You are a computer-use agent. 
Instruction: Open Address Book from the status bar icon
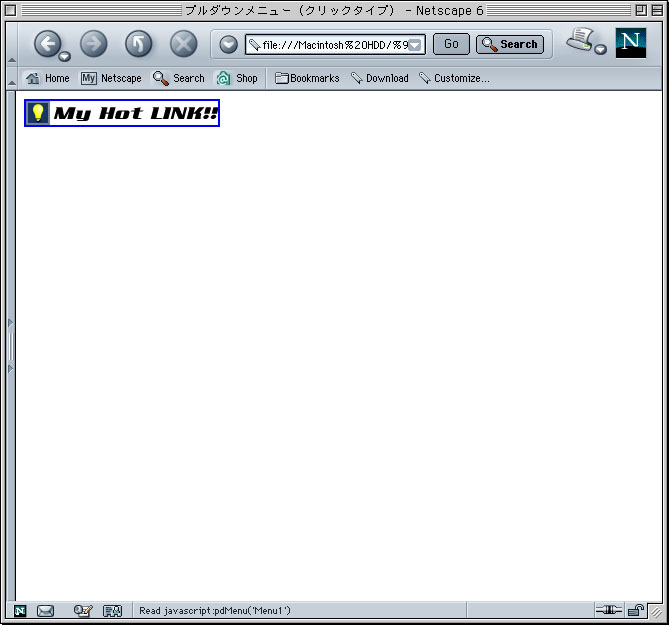pyautogui.click(x=113, y=611)
